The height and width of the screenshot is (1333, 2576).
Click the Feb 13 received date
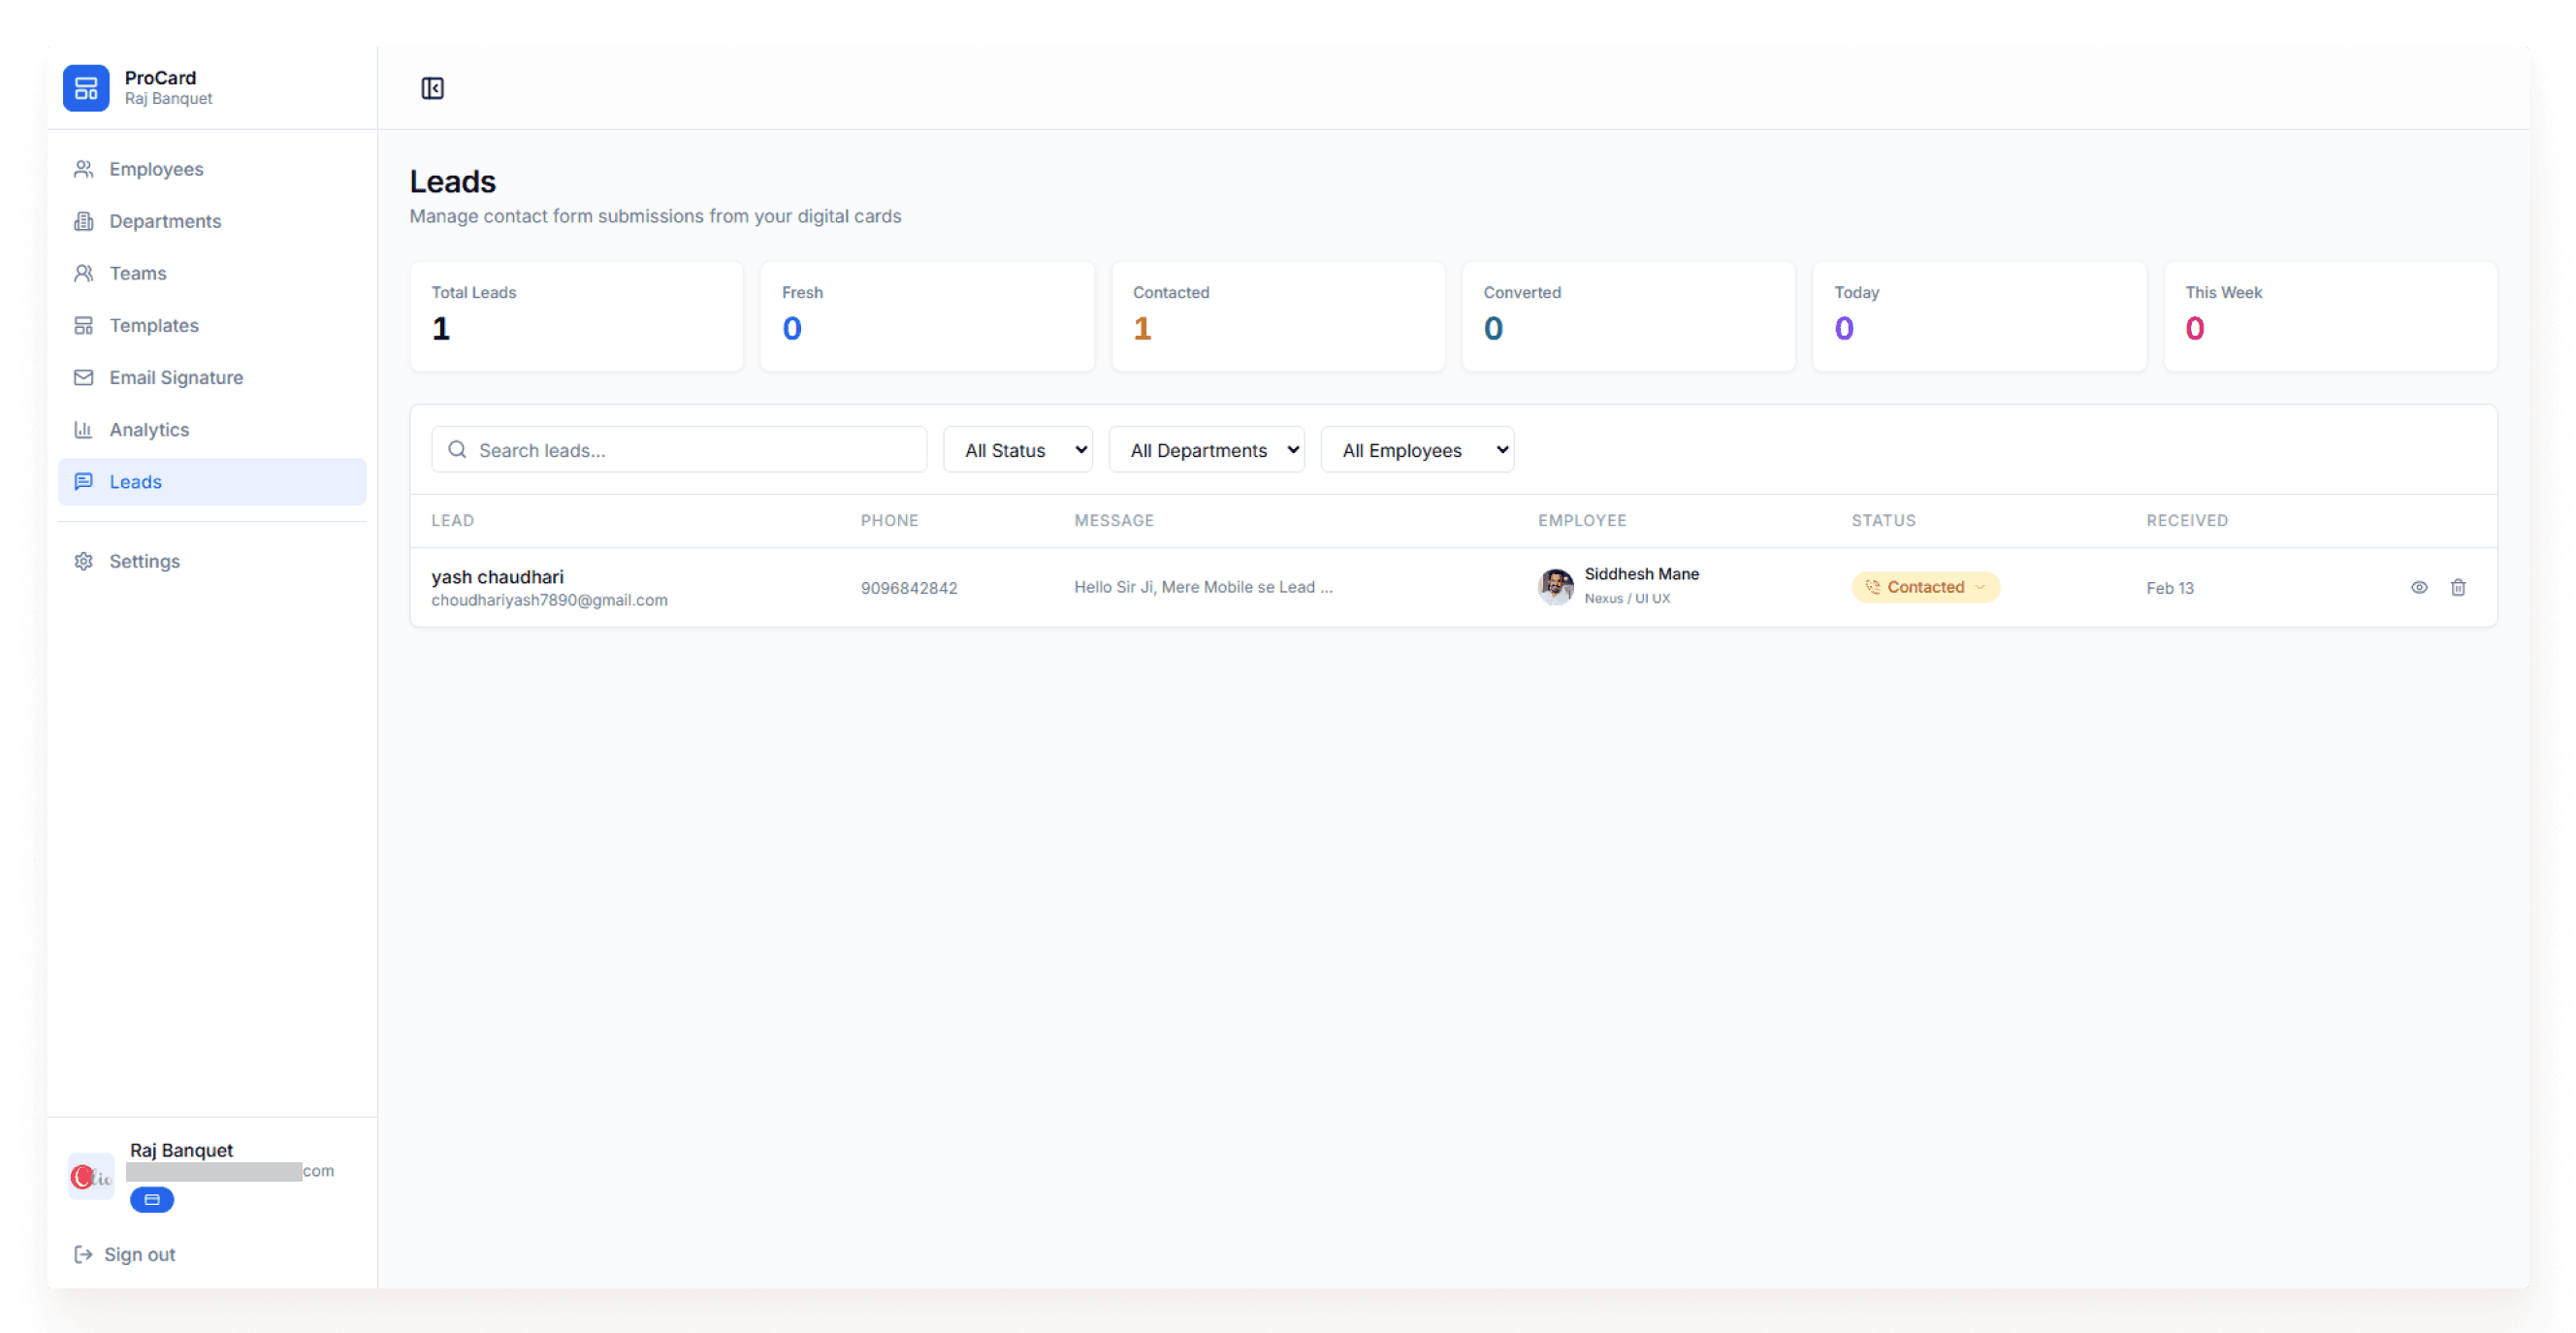click(2170, 588)
